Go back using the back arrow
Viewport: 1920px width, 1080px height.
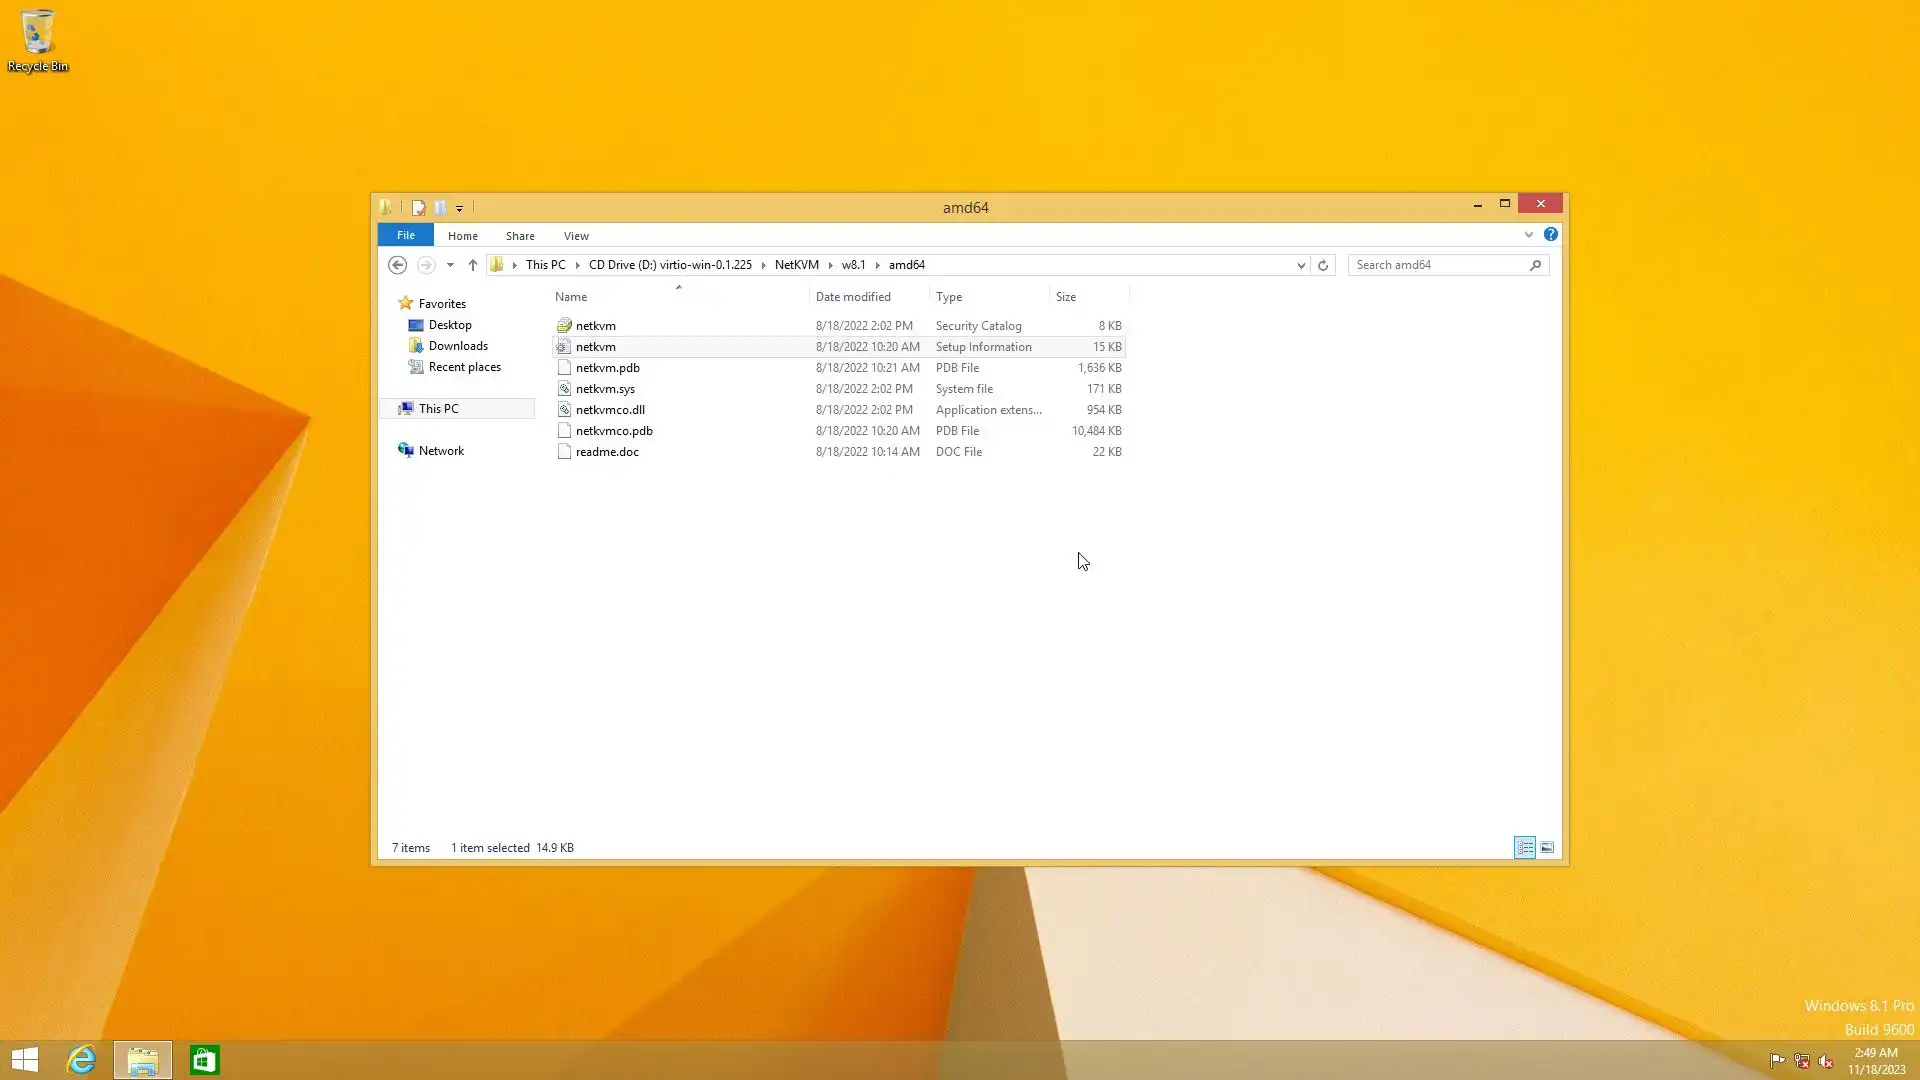pos(397,265)
